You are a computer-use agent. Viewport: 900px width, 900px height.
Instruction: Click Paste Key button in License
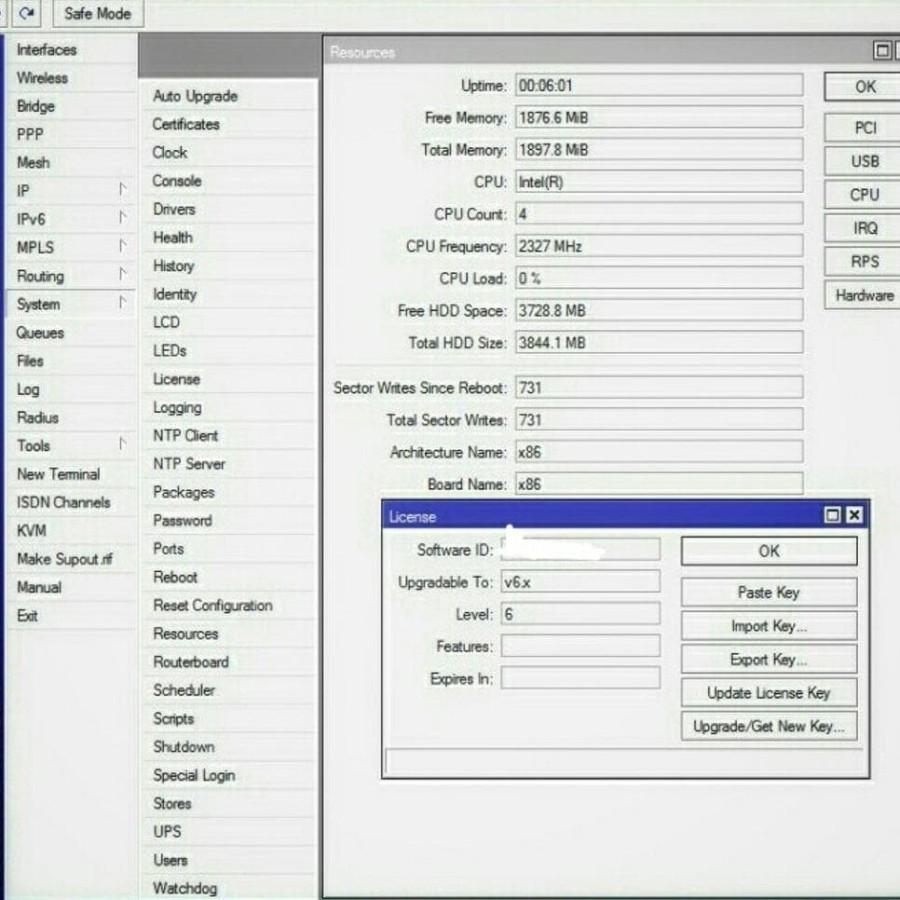pos(769,592)
